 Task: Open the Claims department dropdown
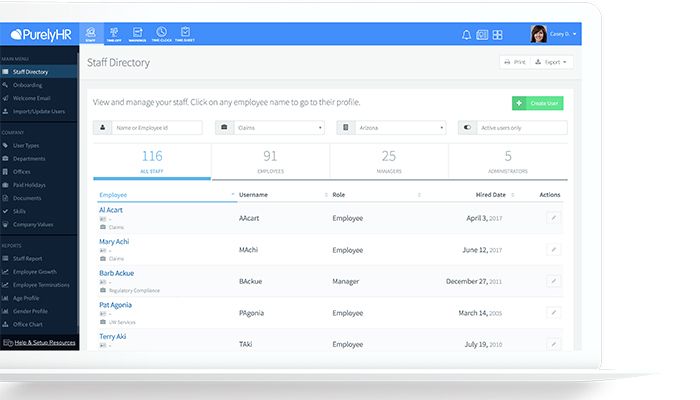pyautogui.click(x=279, y=128)
